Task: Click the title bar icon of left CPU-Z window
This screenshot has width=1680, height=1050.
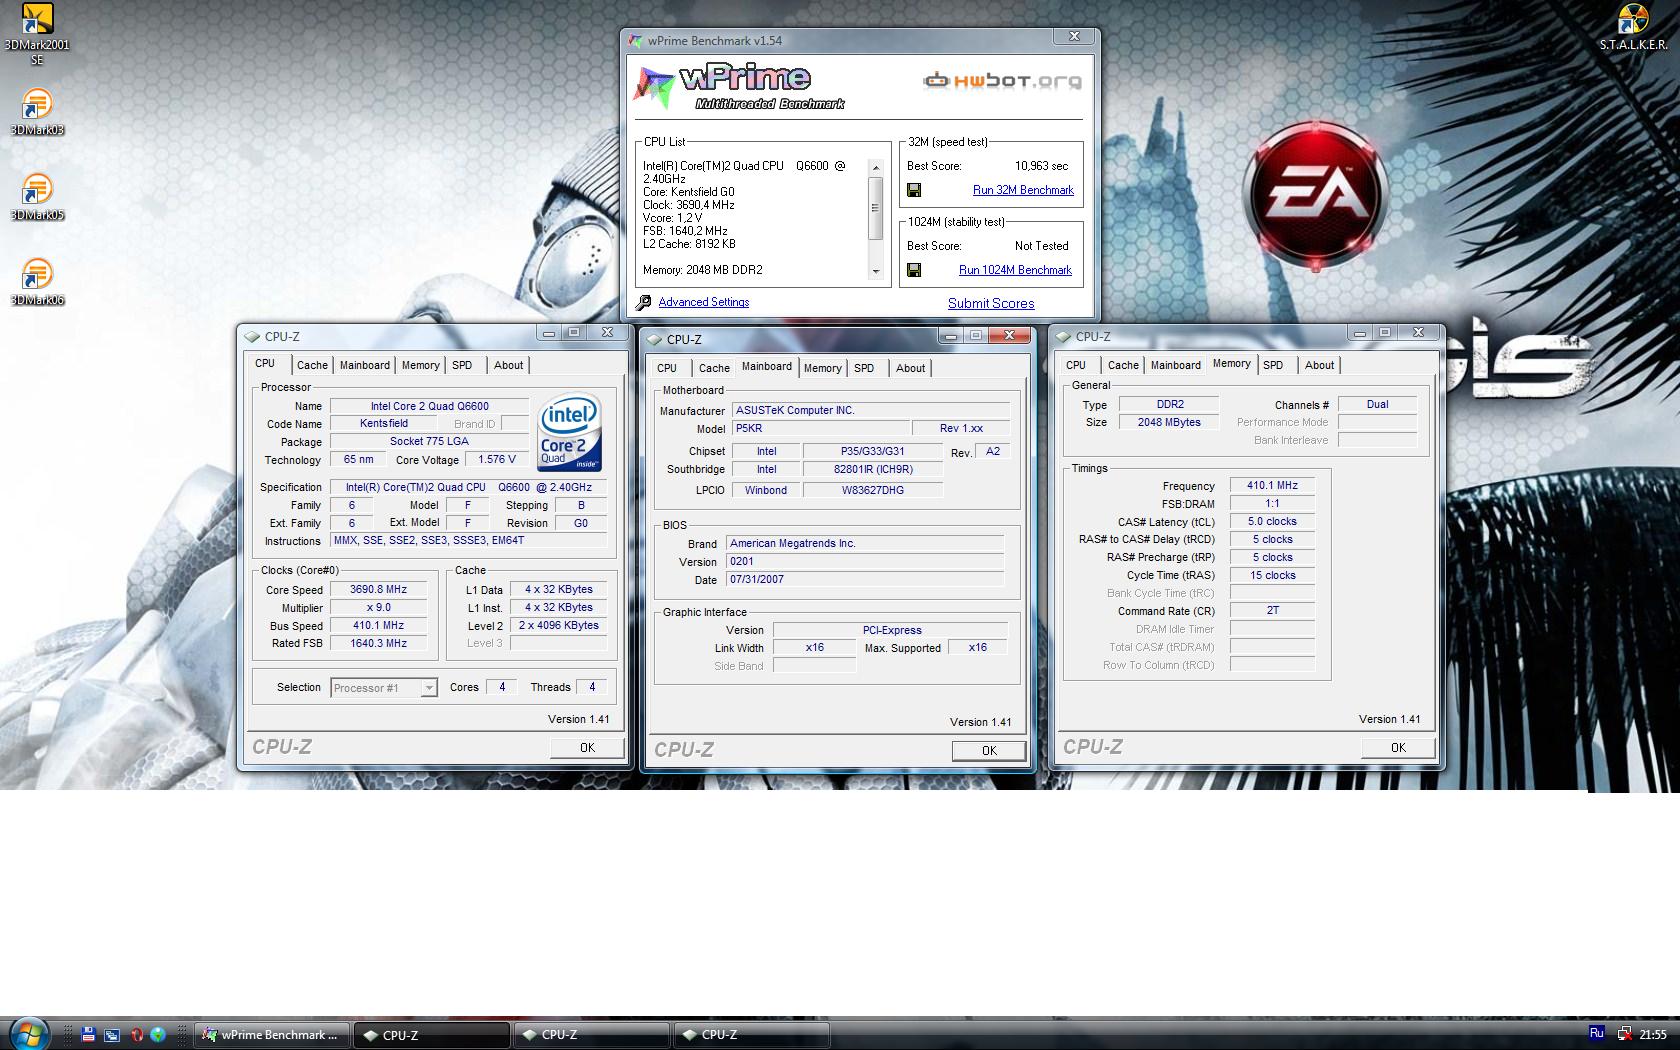Action: (252, 337)
